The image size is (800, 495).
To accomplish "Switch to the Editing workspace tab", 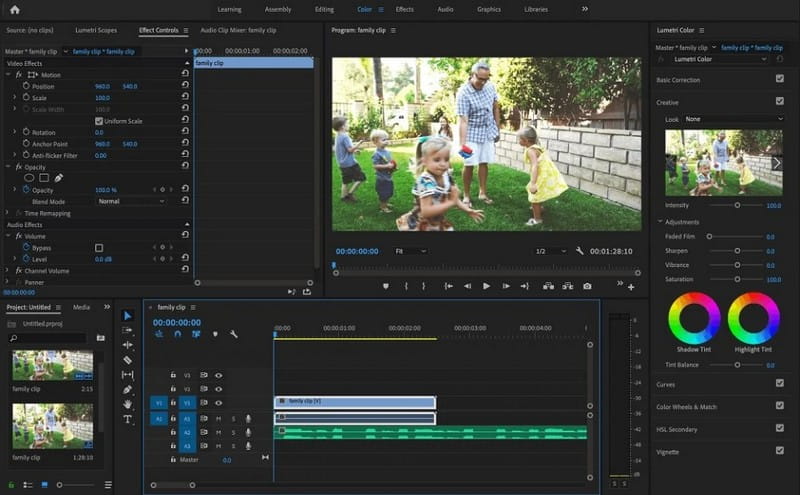I will [x=324, y=9].
